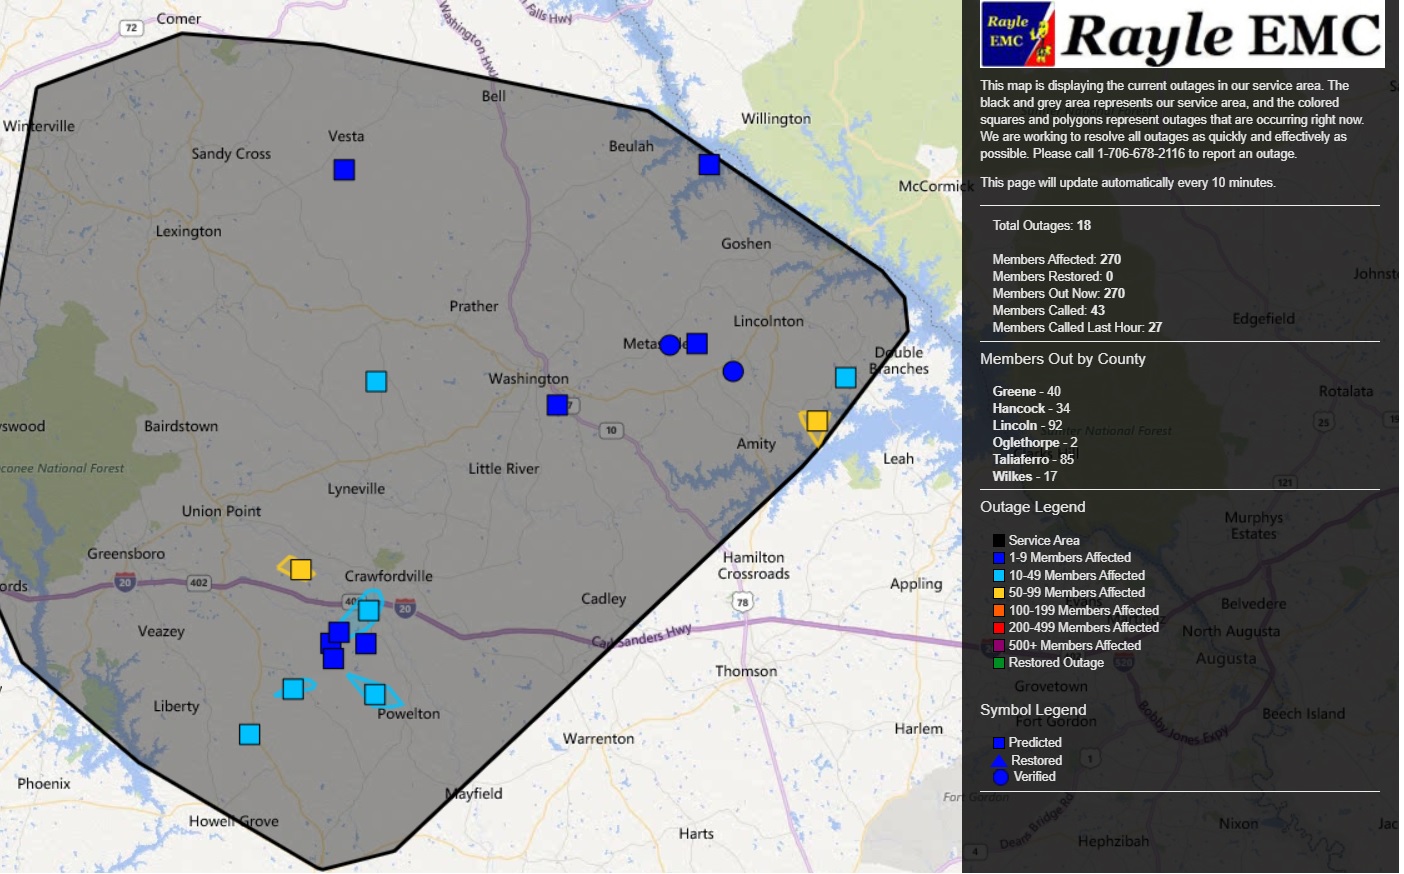Click the Warrenton town label
1404x874 pixels.
pos(598,739)
